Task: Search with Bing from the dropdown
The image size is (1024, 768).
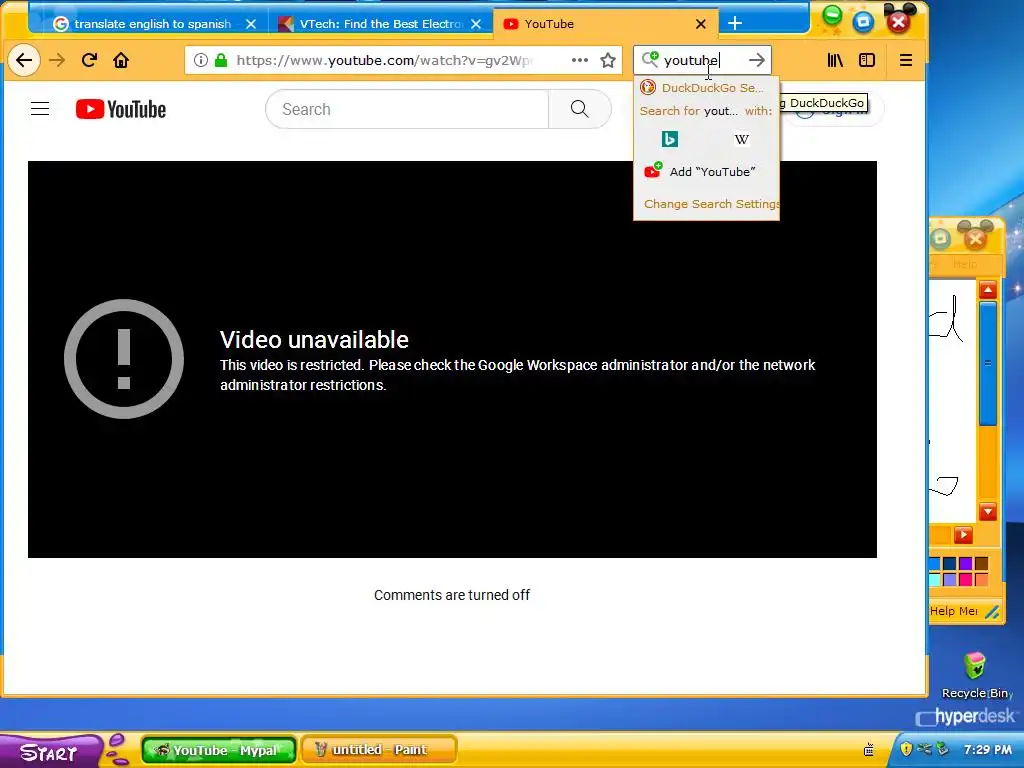Action: [670, 139]
